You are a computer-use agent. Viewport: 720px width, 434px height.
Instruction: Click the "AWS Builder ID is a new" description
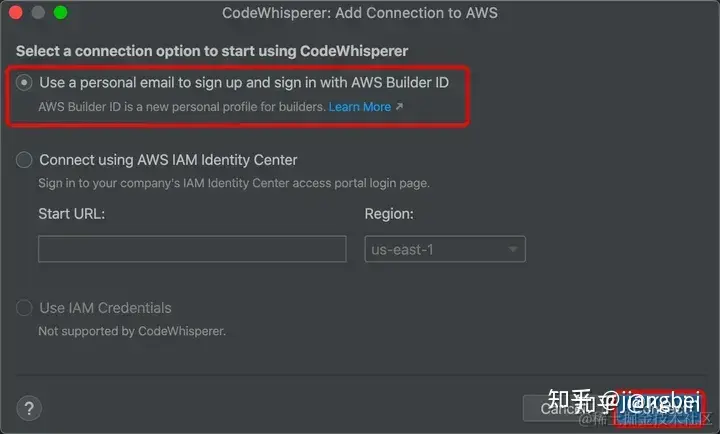pos(180,107)
